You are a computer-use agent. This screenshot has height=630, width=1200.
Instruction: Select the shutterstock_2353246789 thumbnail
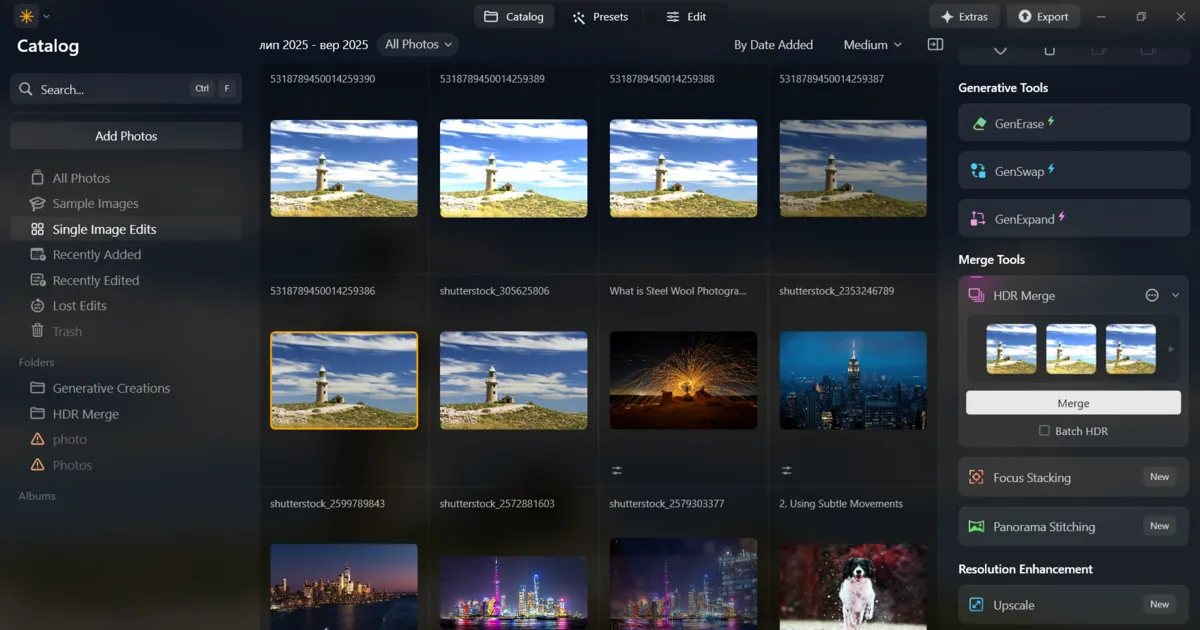click(x=852, y=380)
